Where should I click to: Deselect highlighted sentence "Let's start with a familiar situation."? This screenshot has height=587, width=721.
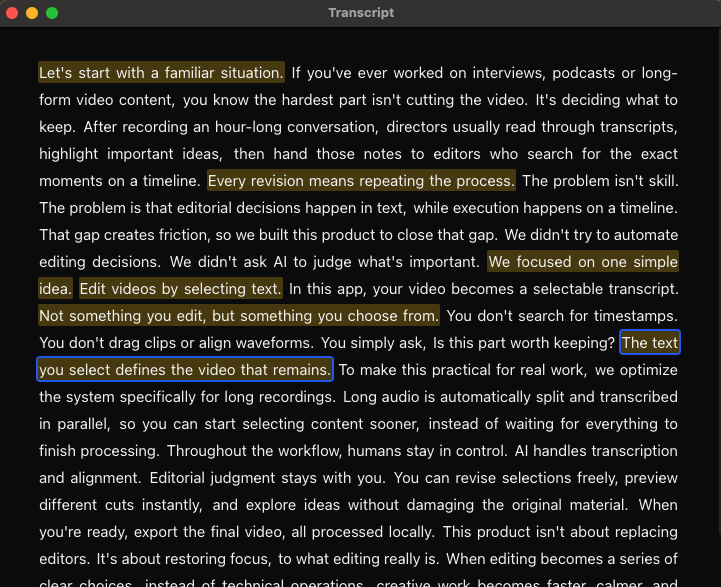pos(161,73)
